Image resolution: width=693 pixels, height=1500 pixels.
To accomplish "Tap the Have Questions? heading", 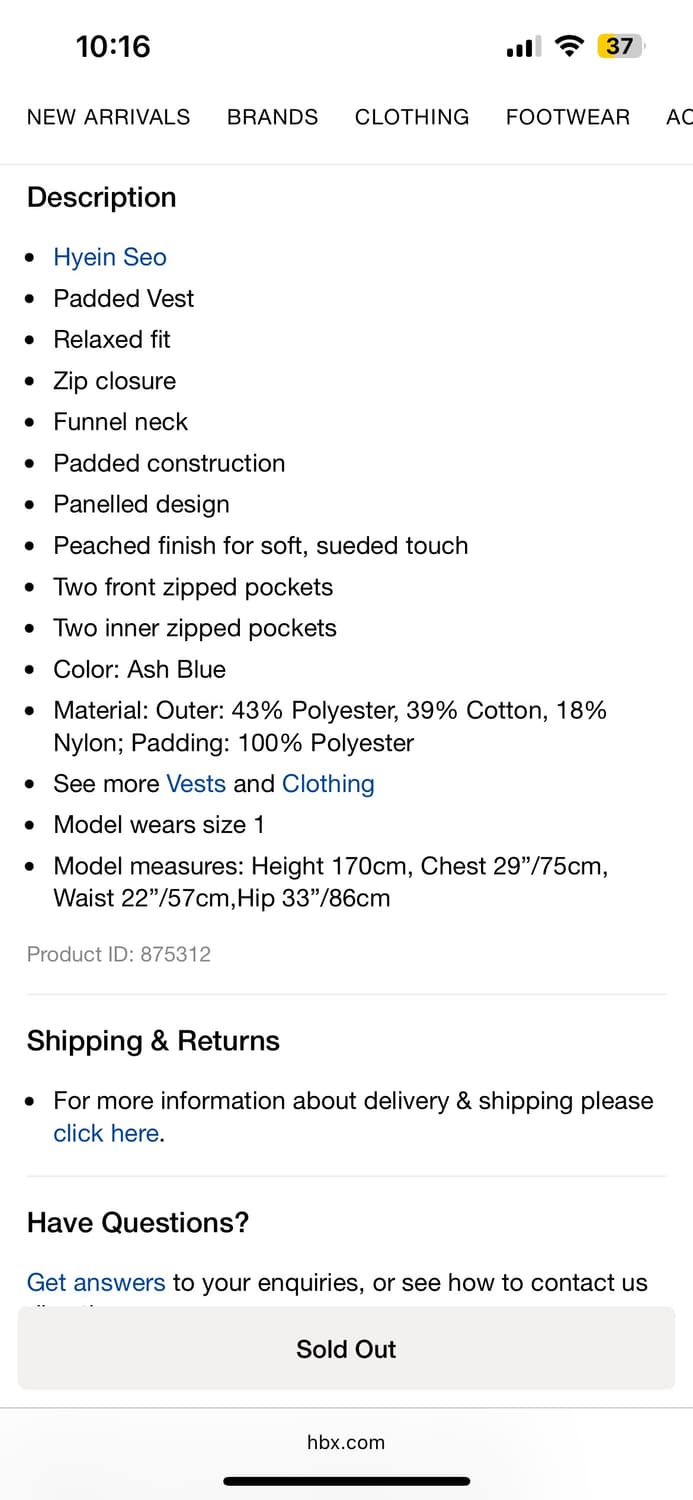I will coord(138,1222).
